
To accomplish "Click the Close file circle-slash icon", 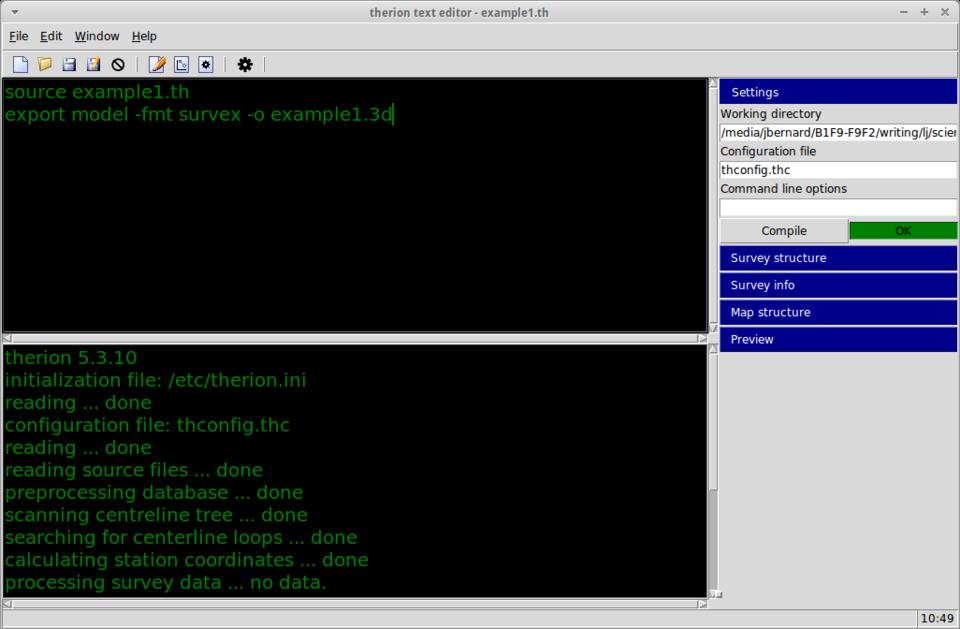I will (118, 64).
